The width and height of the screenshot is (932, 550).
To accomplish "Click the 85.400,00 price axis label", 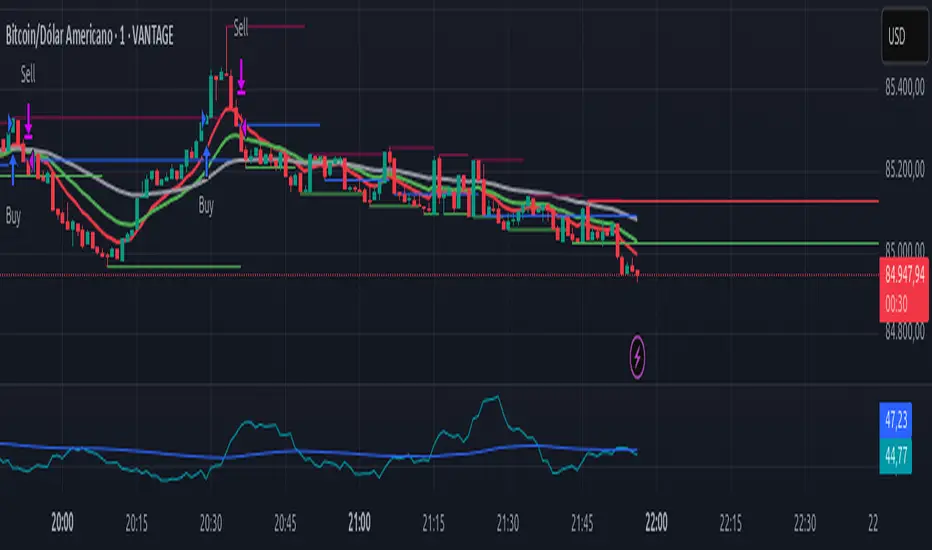I will tap(904, 88).
